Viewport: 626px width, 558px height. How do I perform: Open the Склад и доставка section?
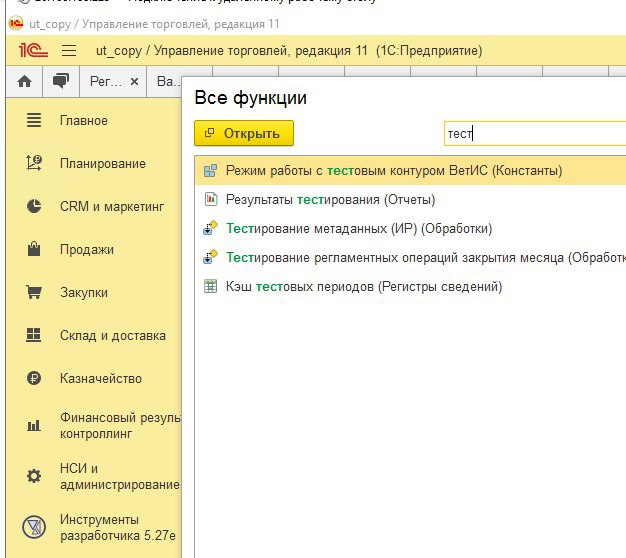113,336
